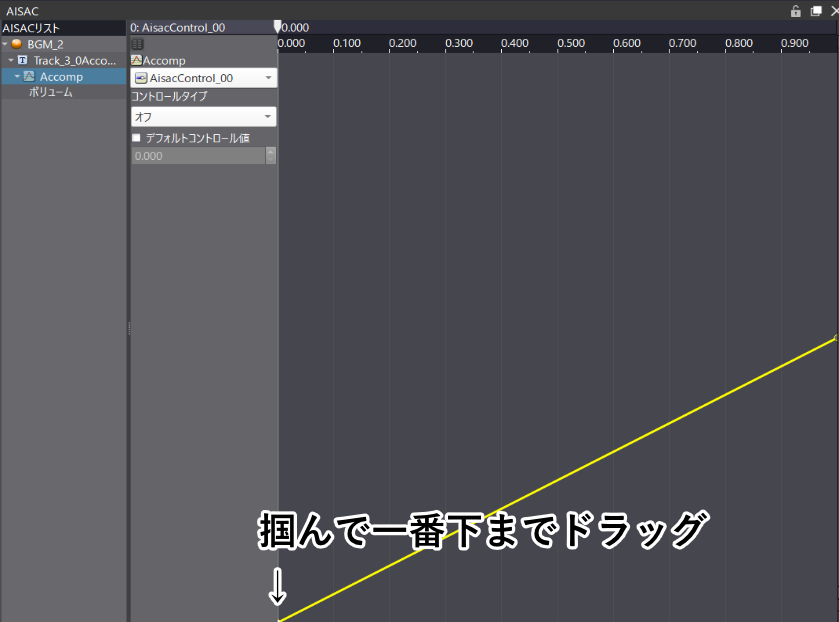Close the AISAC panel
This screenshot has height=622, width=839.
pyautogui.click(x=834, y=11)
